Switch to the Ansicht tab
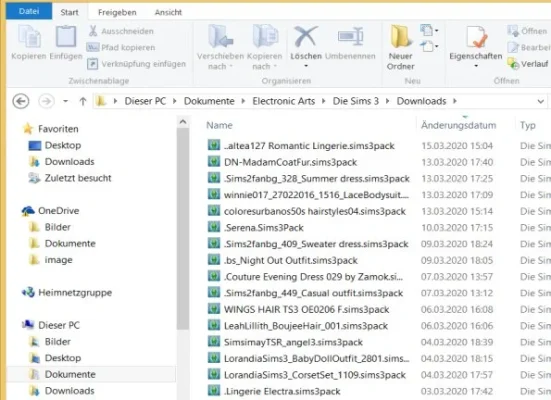Viewport: 551px width, 400px height. (x=168, y=12)
